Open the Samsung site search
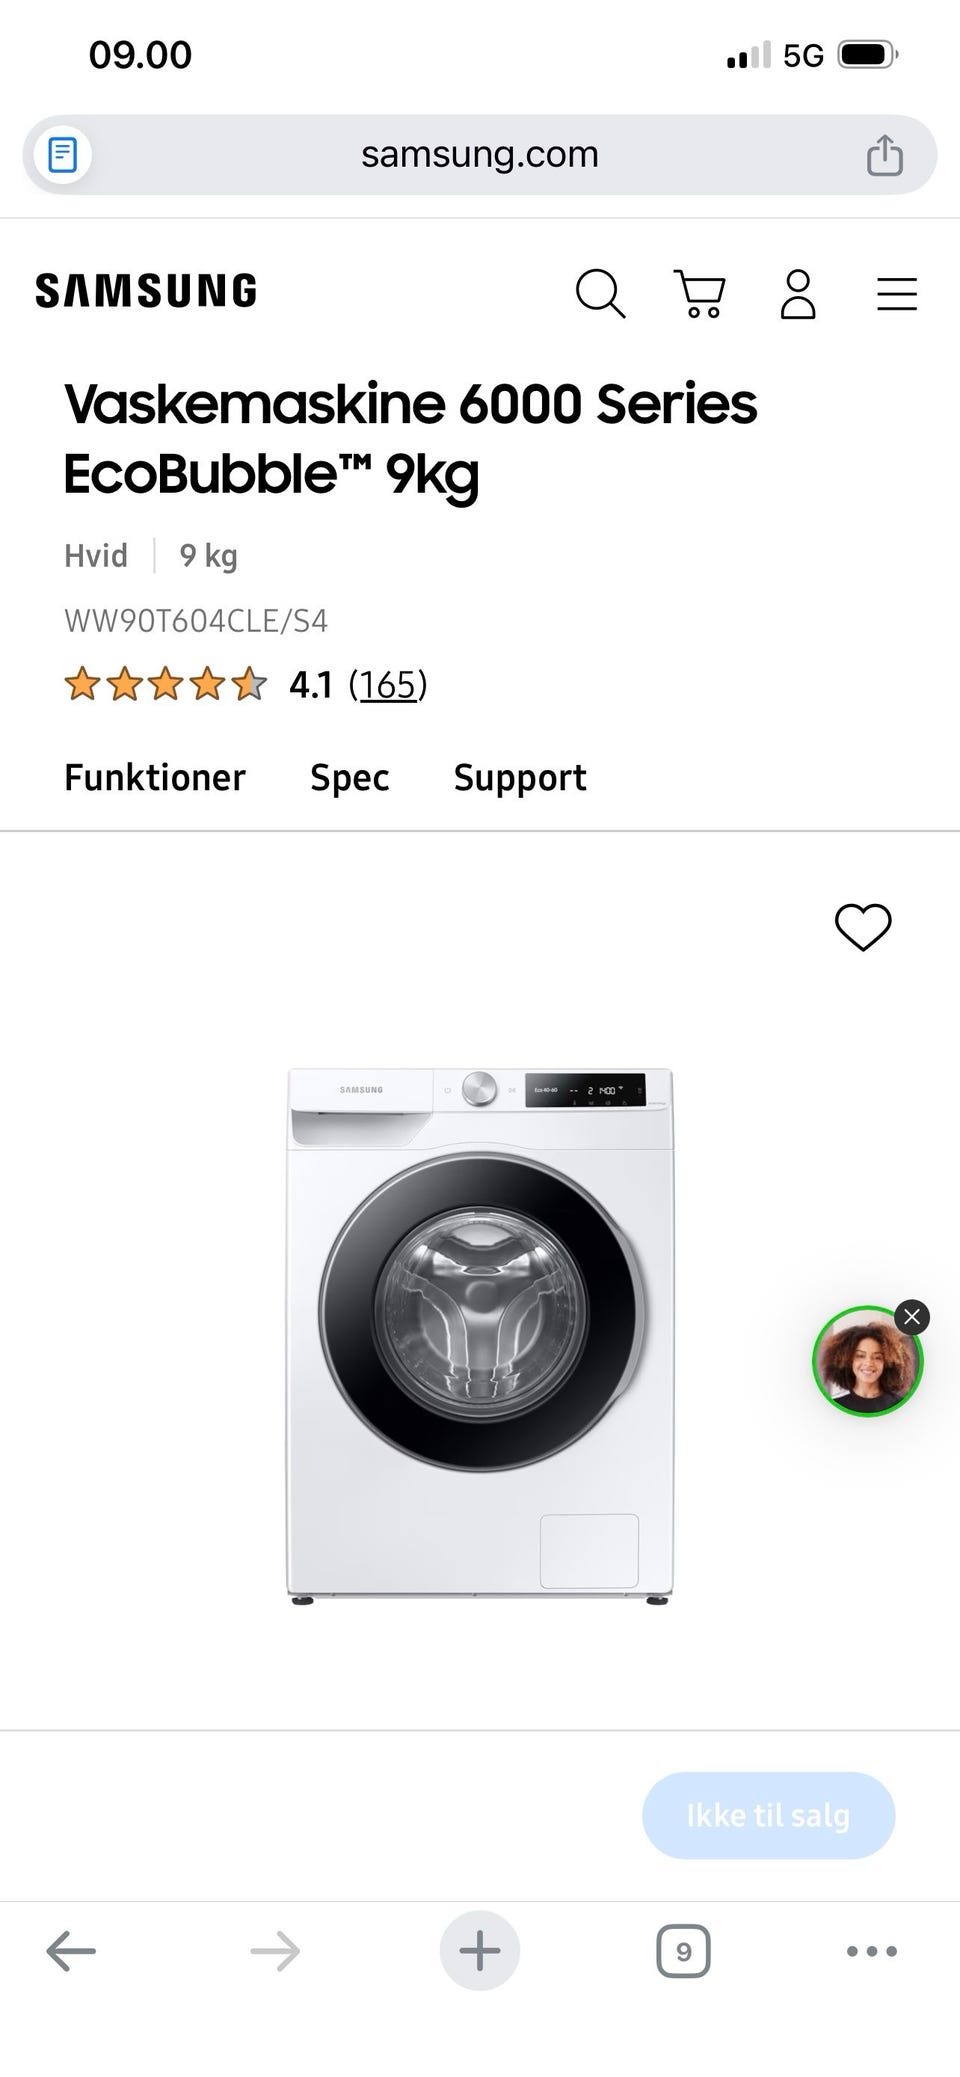The height and width of the screenshot is (2077, 960). pyautogui.click(x=600, y=294)
